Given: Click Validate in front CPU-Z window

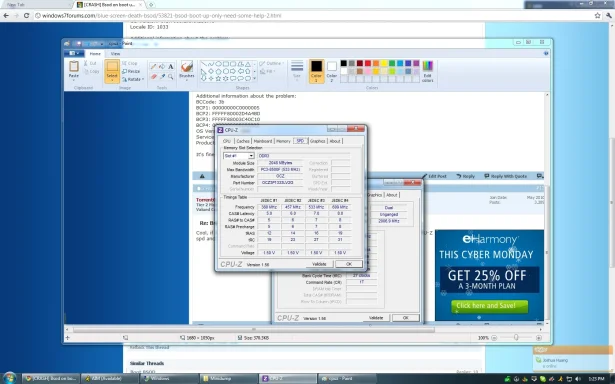Looking at the screenshot, I should [x=319, y=264].
